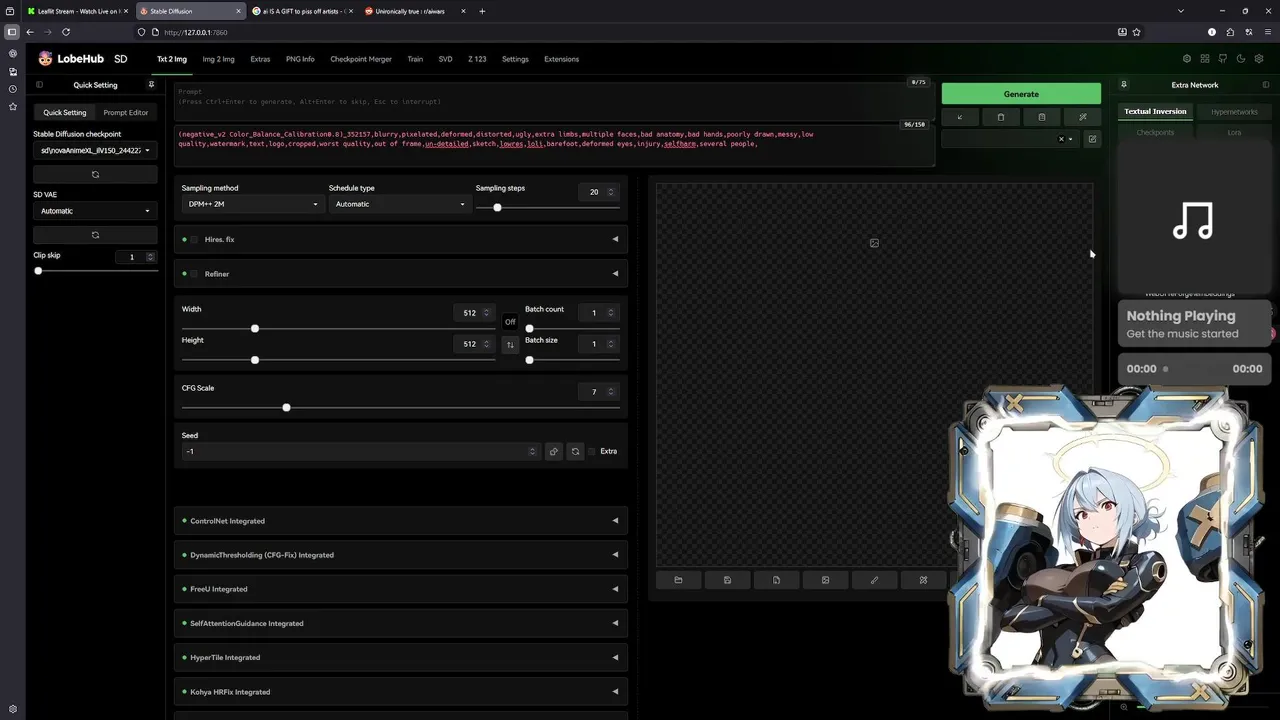Pin the Extra Network panel
The height and width of the screenshot is (720, 1280).
pos(1124,85)
